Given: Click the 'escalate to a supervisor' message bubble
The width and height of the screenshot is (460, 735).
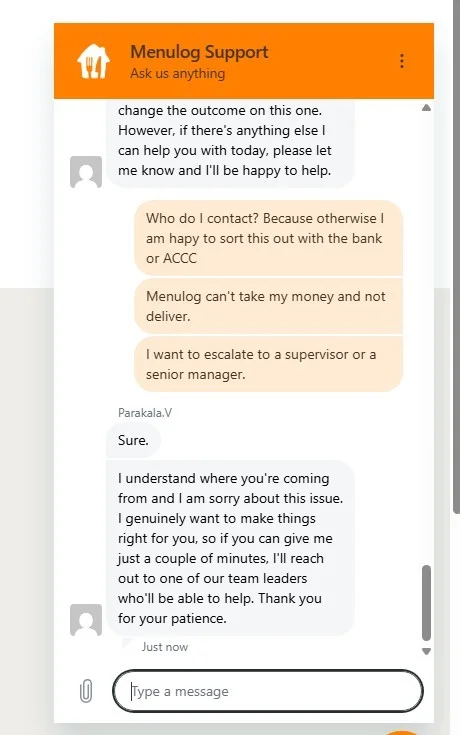Looking at the screenshot, I should [269, 364].
